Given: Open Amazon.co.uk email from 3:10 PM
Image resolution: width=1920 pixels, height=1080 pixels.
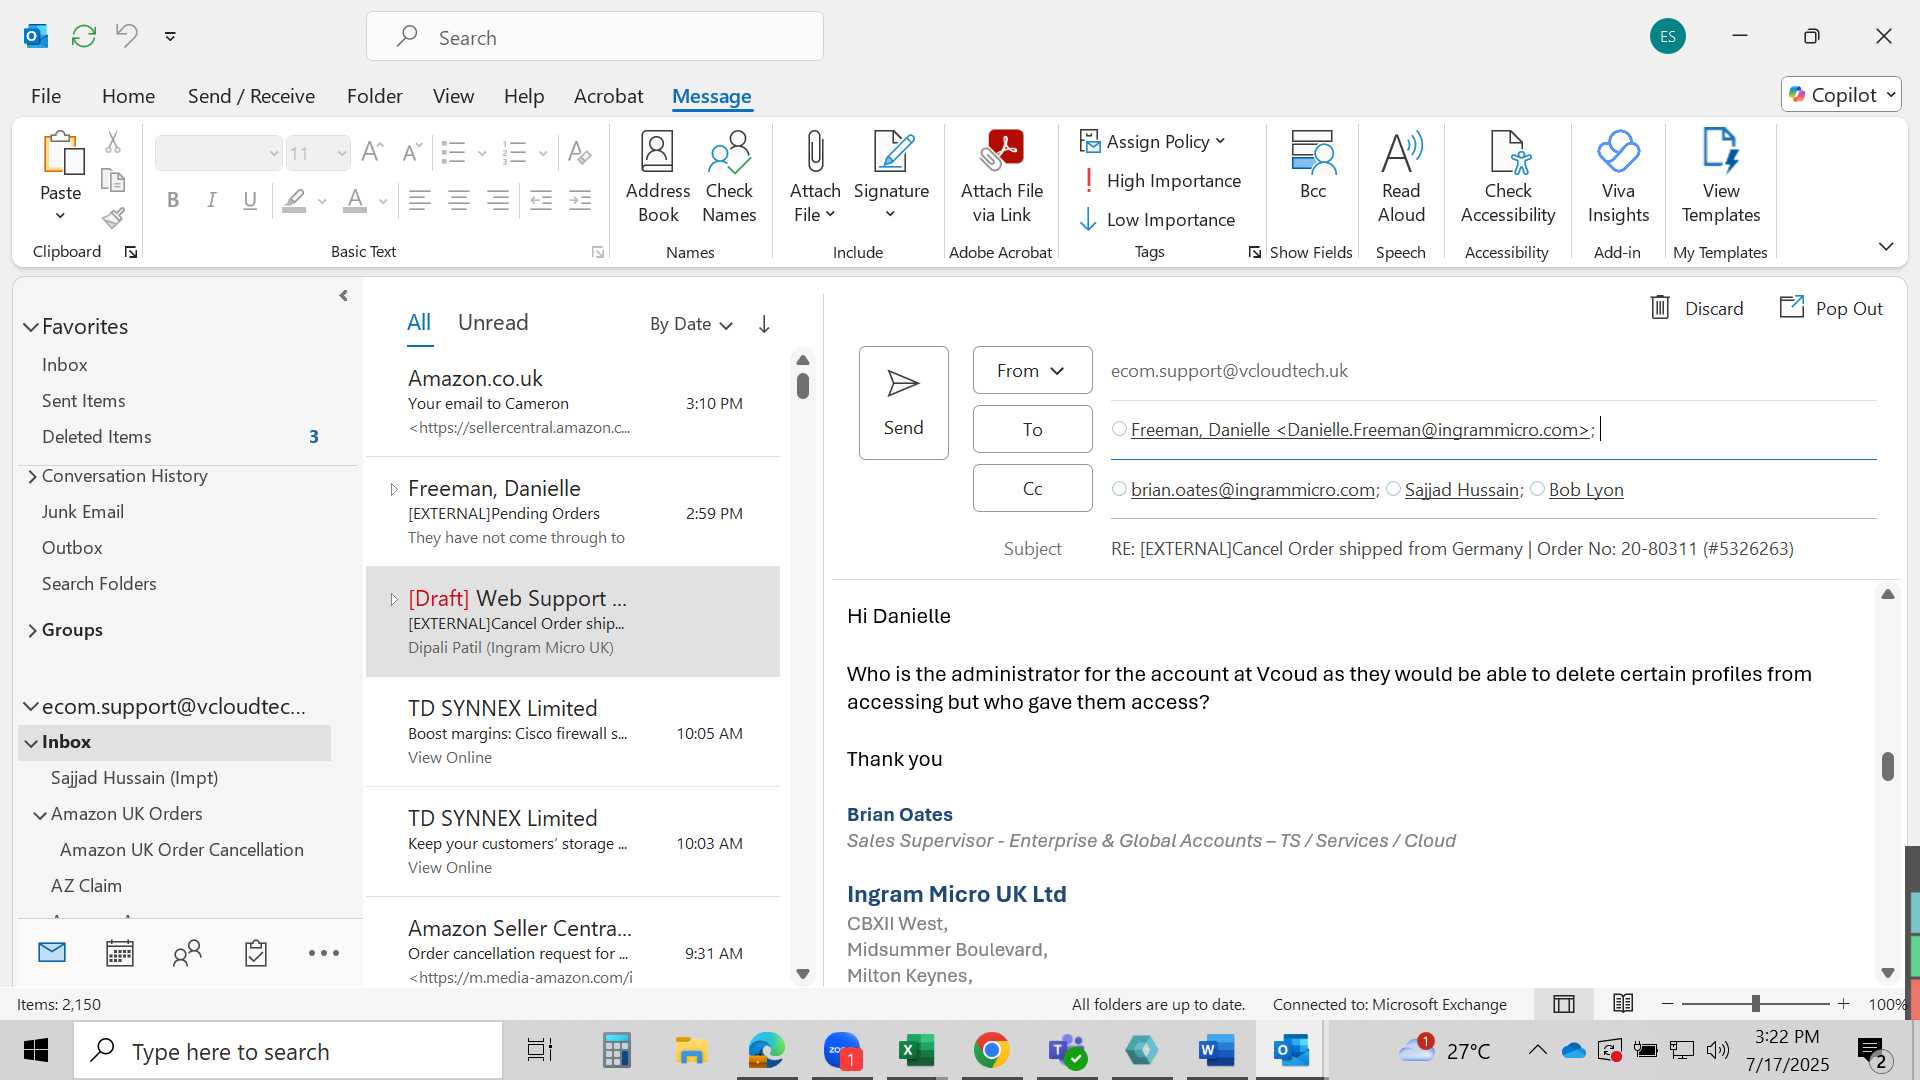Looking at the screenshot, I should 574,402.
